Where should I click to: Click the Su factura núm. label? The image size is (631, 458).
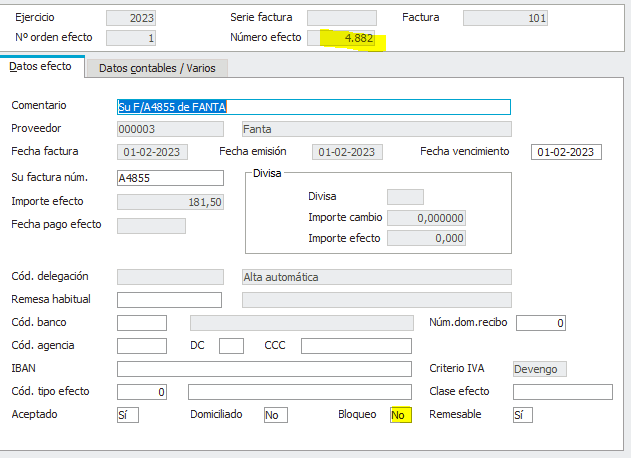pyautogui.click(x=49, y=177)
